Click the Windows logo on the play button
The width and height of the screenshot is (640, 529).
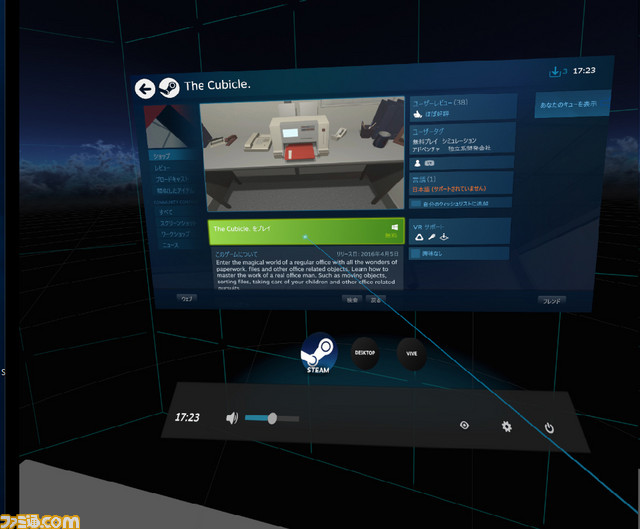coord(394,227)
